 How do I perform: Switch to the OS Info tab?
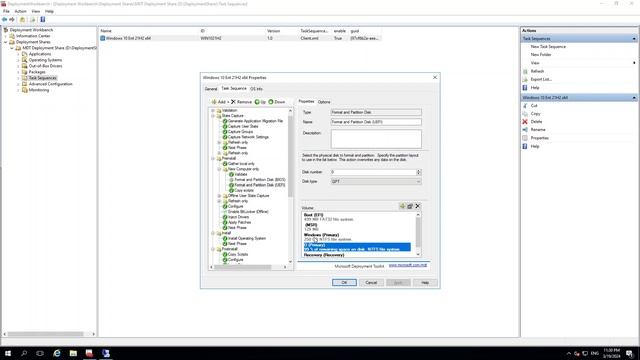(x=256, y=89)
